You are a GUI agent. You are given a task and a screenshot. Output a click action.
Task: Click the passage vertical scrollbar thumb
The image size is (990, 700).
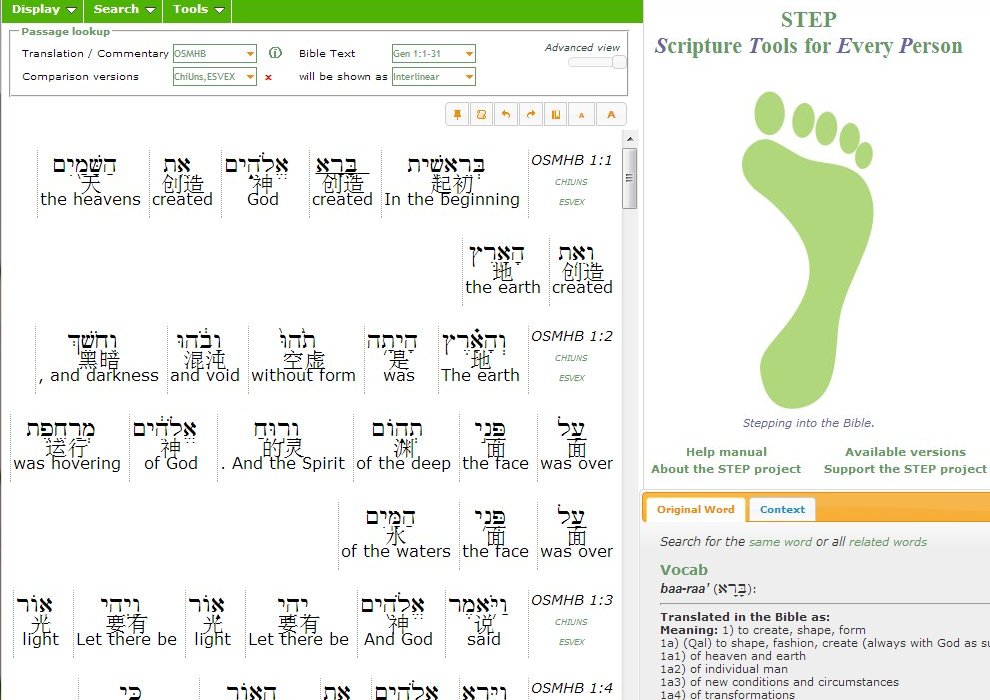(629, 178)
